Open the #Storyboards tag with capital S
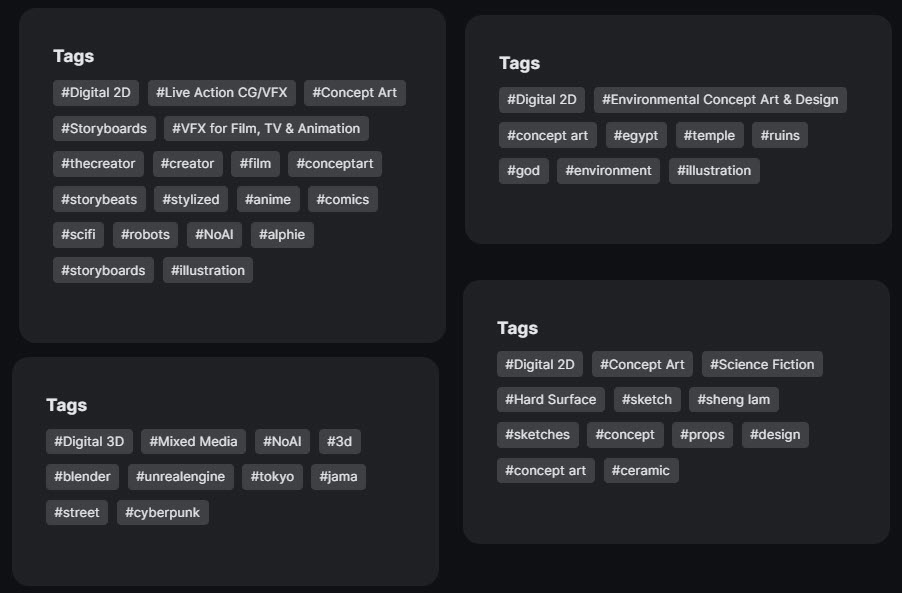The width and height of the screenshot is (902, 593). pos(104,128)
